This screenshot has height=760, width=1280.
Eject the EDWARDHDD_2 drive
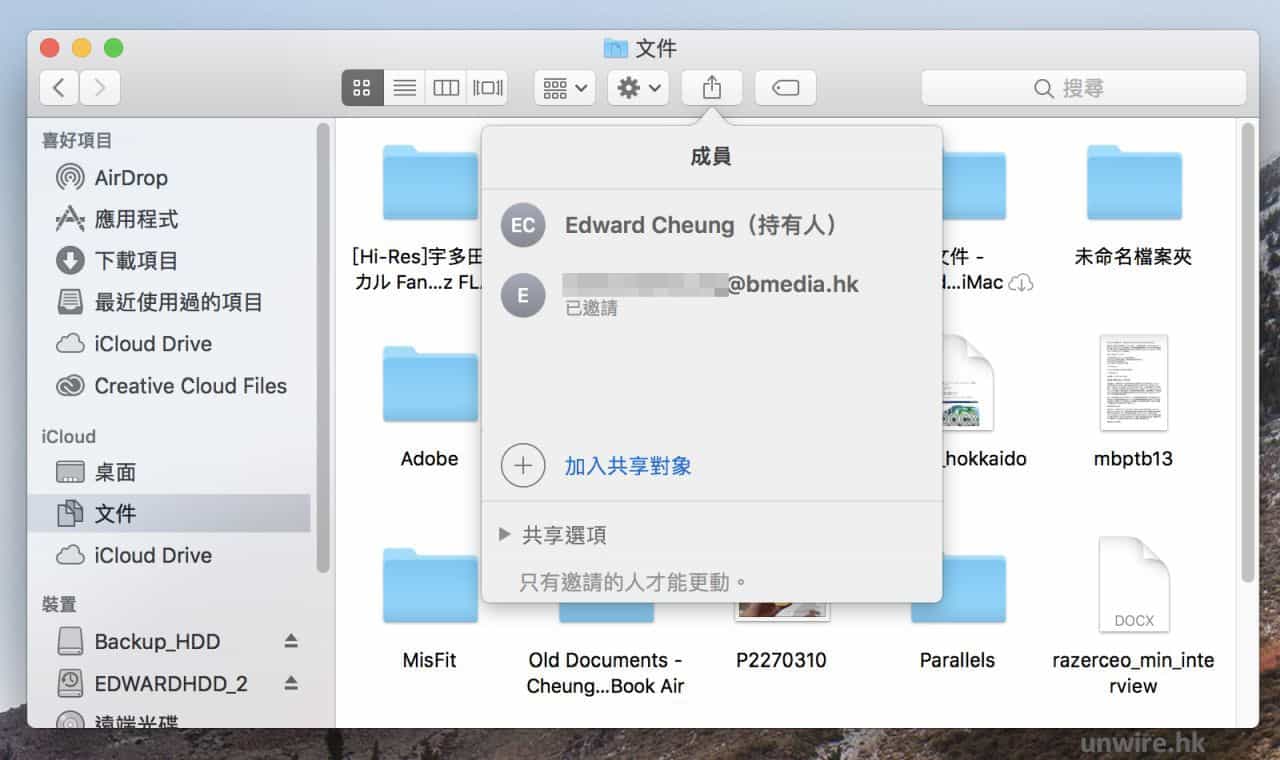pos(291,683)
